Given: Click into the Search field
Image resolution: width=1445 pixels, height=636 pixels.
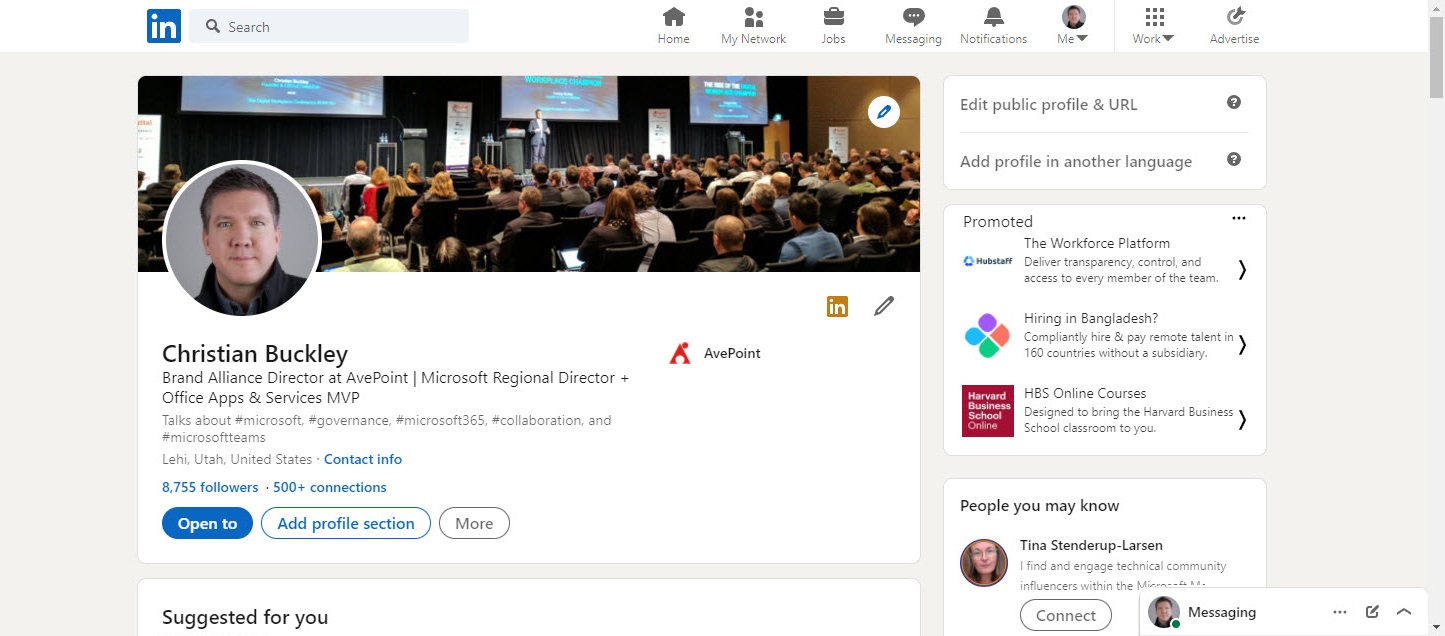Looking at the screenshot, I should [x=329, y=27].
